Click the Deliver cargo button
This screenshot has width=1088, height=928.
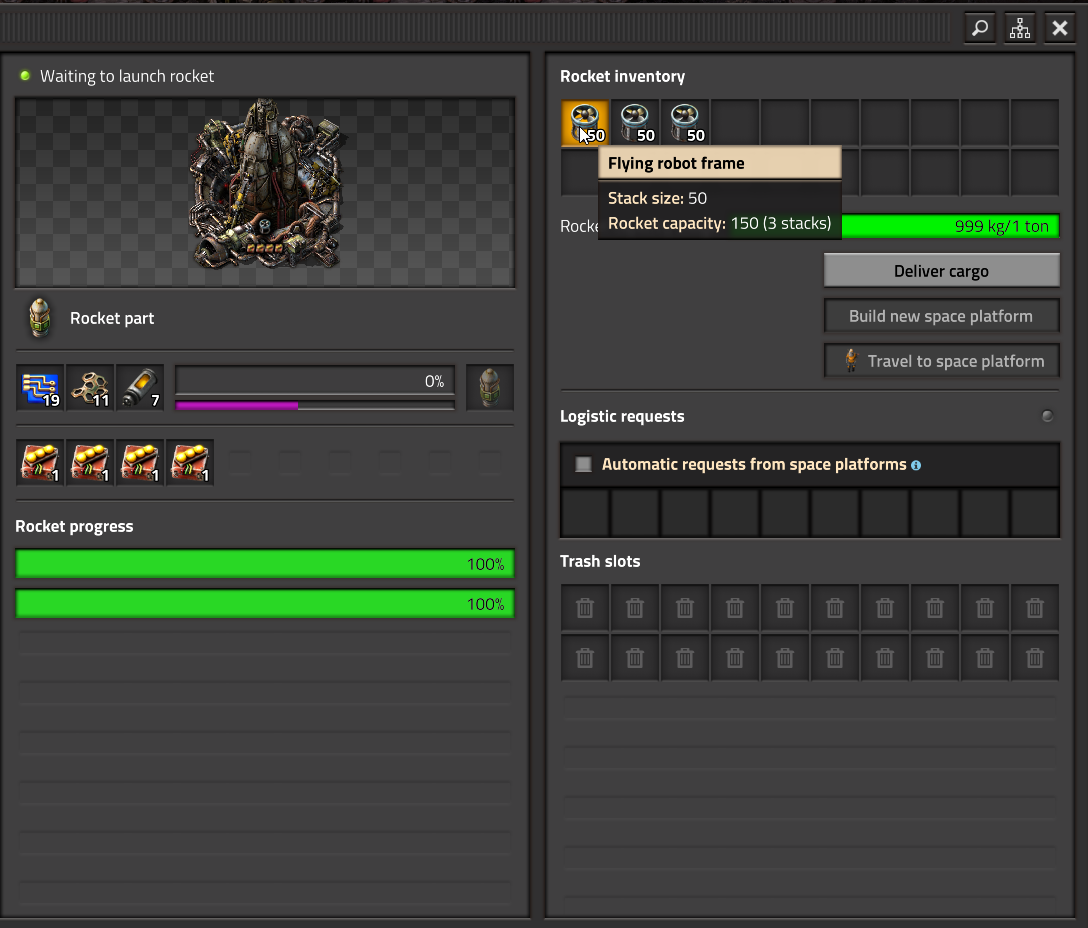point(942,271)
